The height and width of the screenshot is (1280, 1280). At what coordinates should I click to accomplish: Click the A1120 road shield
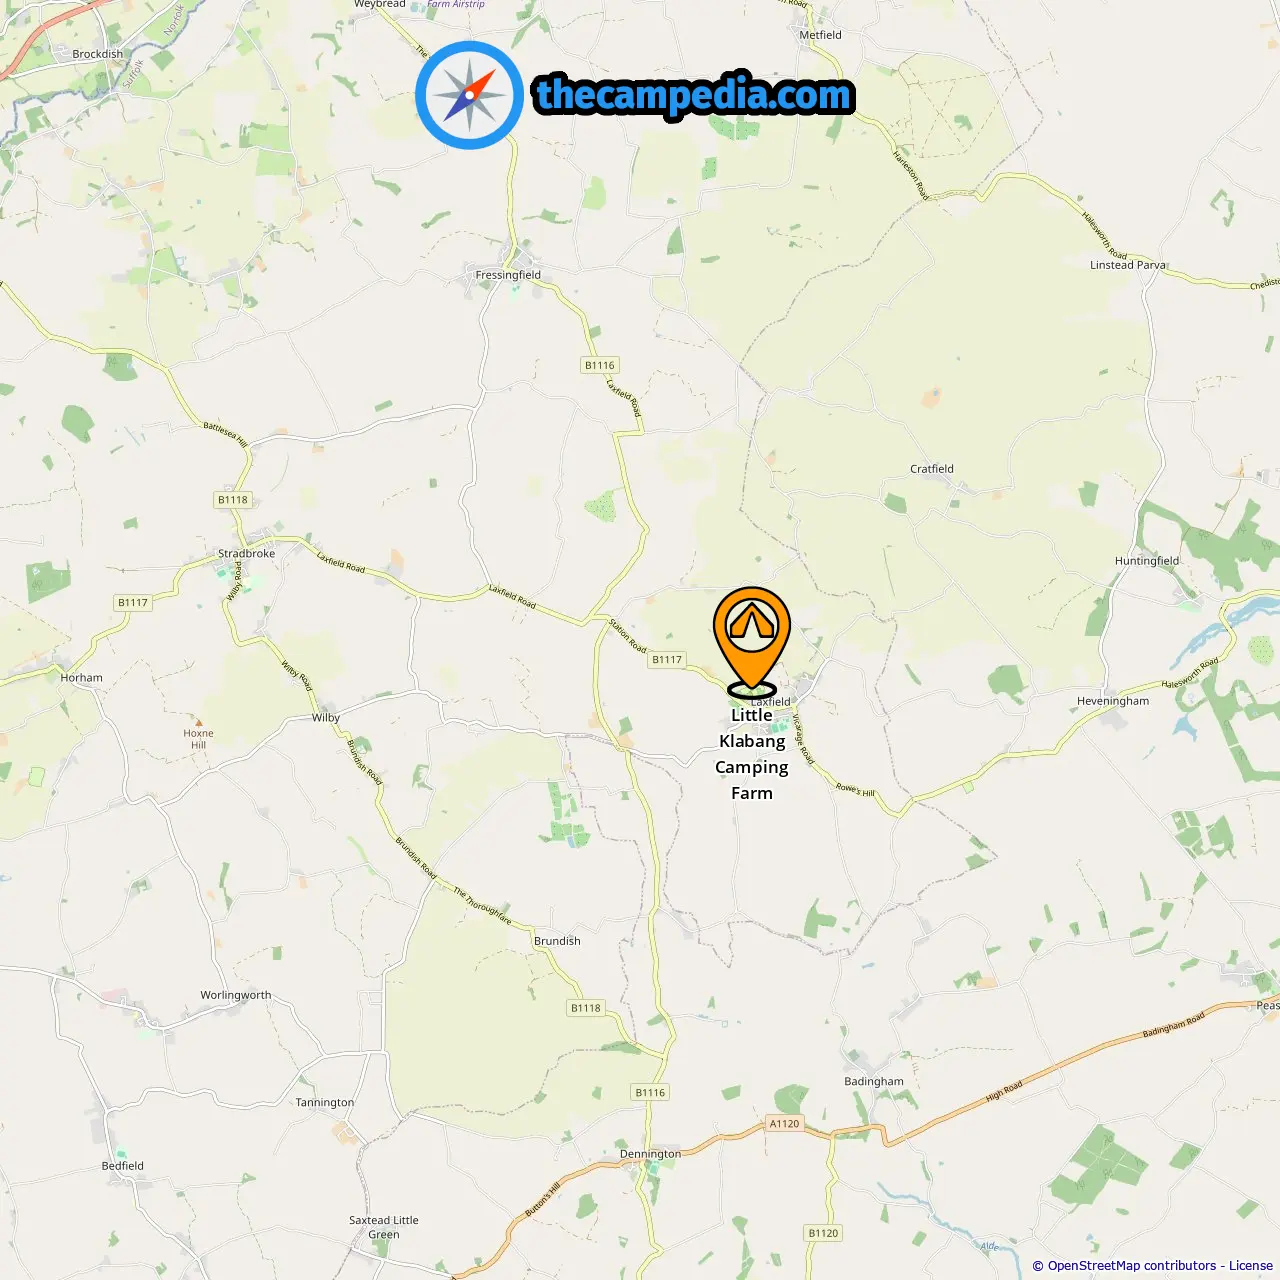(785, 1123)
